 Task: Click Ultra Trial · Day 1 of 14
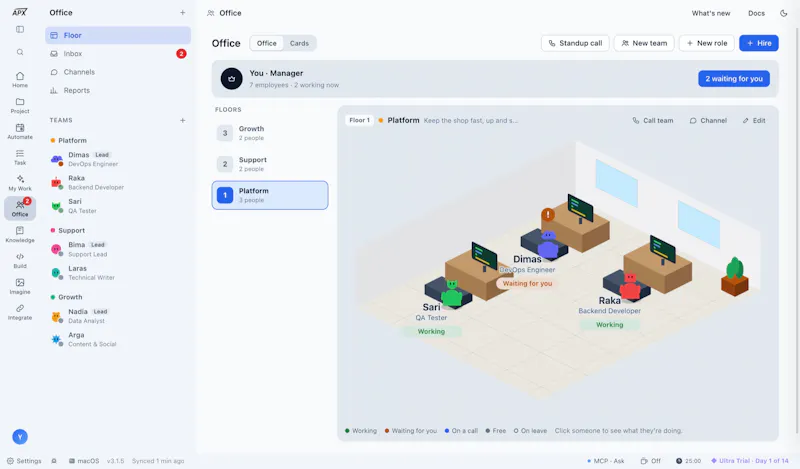click(750, 461)
